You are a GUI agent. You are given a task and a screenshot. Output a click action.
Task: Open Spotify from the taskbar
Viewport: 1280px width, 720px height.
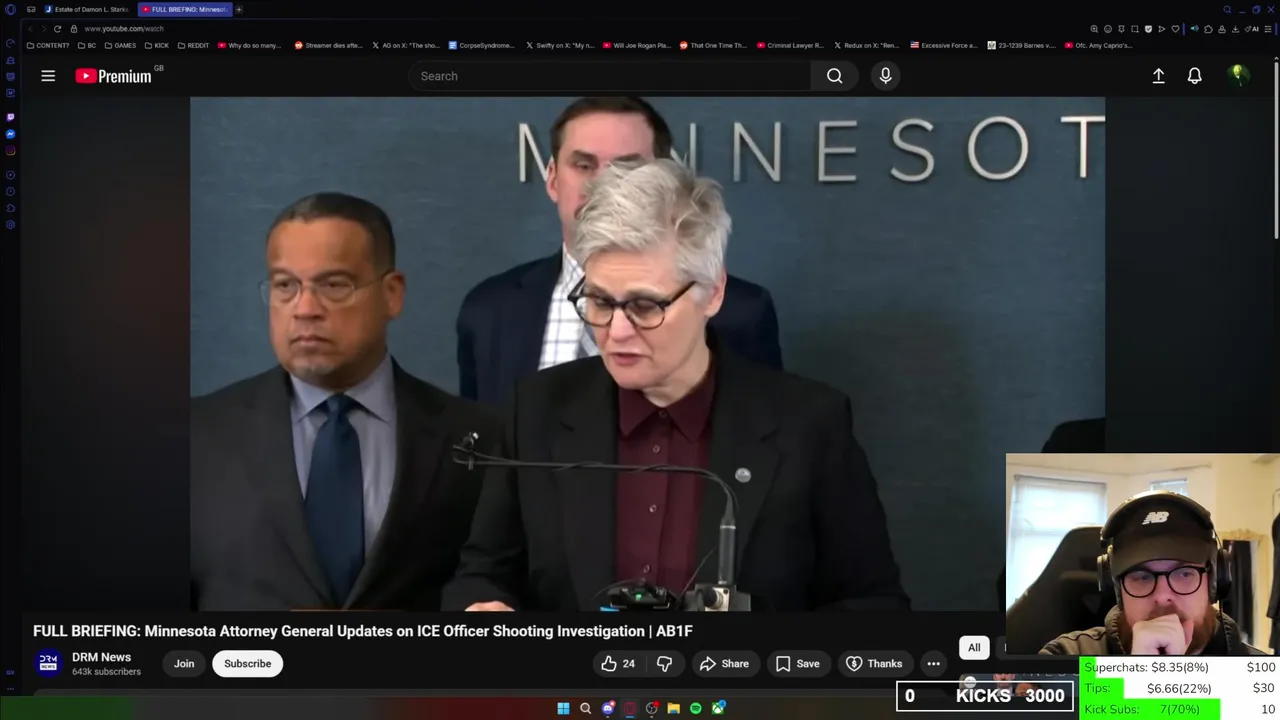(696, 708)
